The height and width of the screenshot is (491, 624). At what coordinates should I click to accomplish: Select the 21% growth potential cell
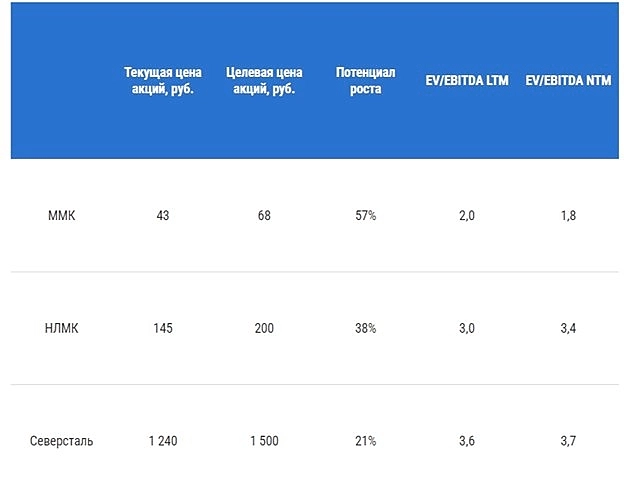366,441
